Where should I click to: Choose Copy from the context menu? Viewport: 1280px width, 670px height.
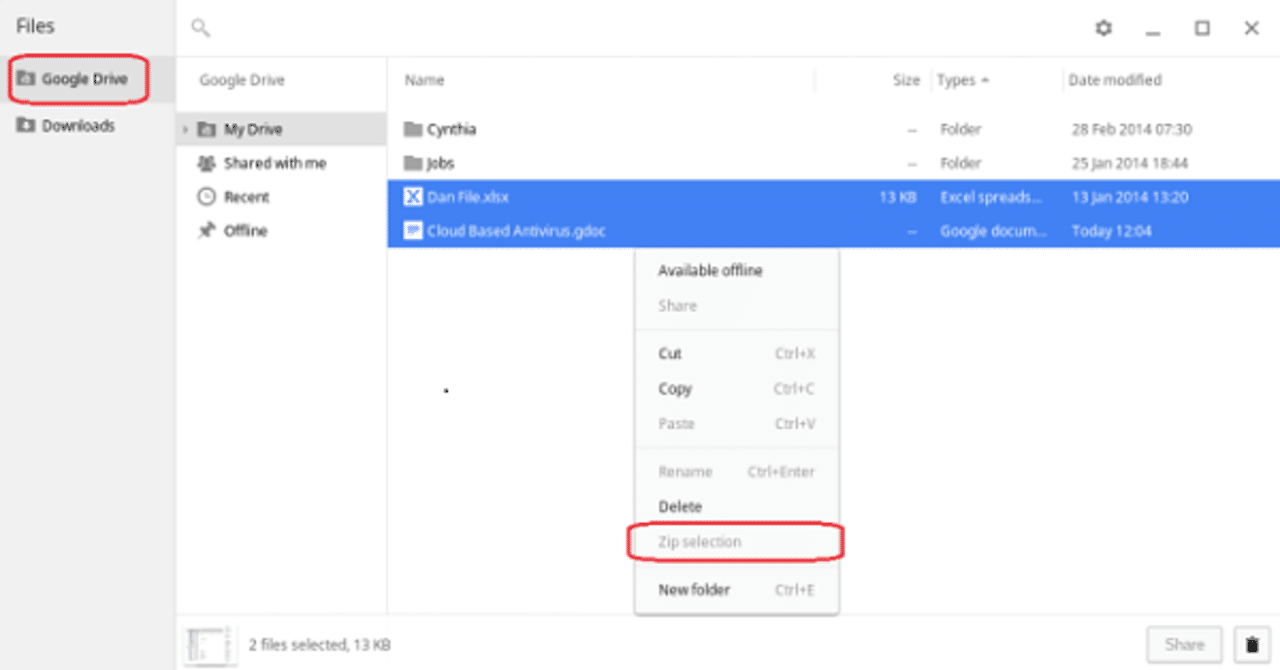(x=737, y=389)
